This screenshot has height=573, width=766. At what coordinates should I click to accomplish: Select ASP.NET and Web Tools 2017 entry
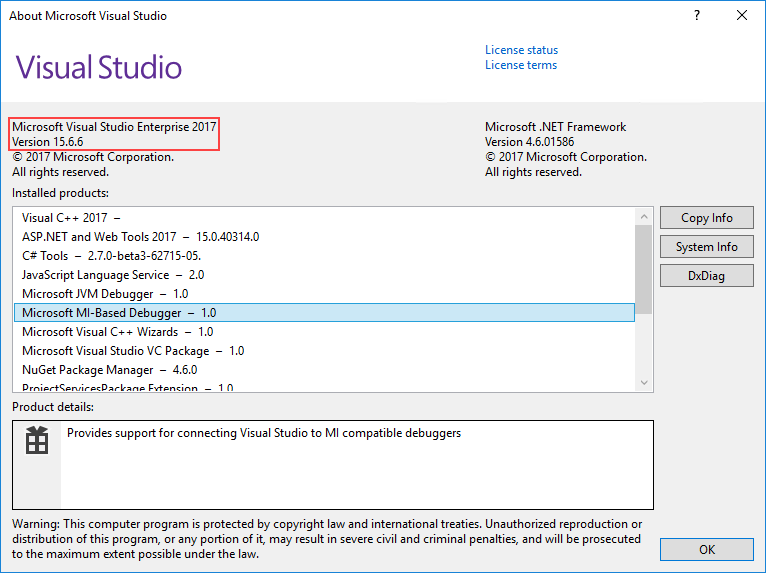(324, 237)
